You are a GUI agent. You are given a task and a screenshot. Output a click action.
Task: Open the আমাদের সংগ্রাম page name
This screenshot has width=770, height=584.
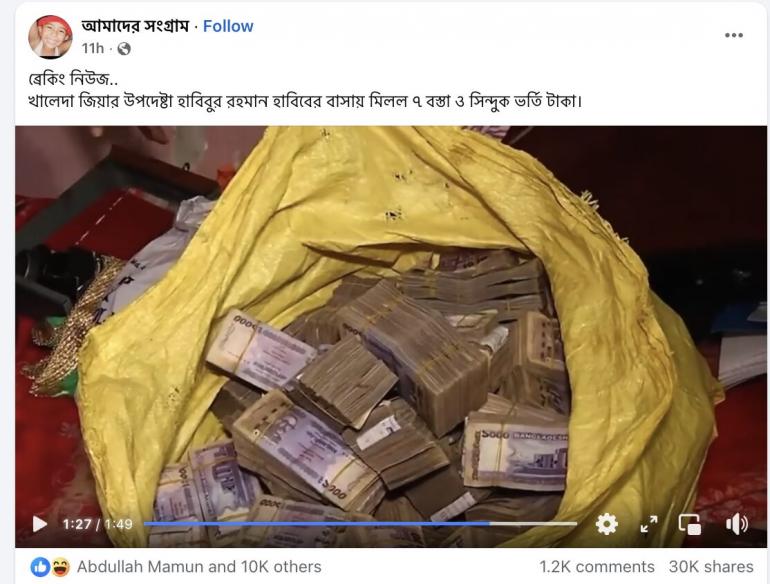click(135, 26)
